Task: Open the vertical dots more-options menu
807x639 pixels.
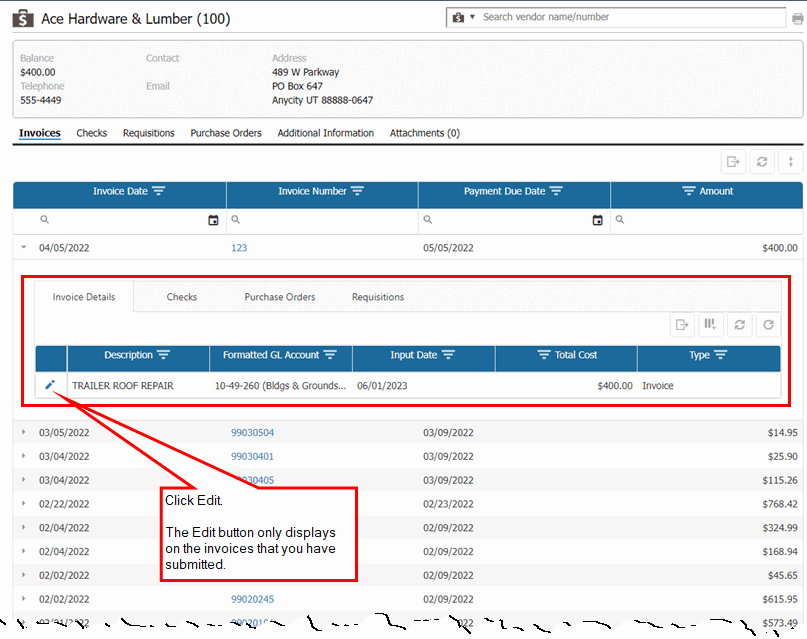Action: (x=791, y=162)
